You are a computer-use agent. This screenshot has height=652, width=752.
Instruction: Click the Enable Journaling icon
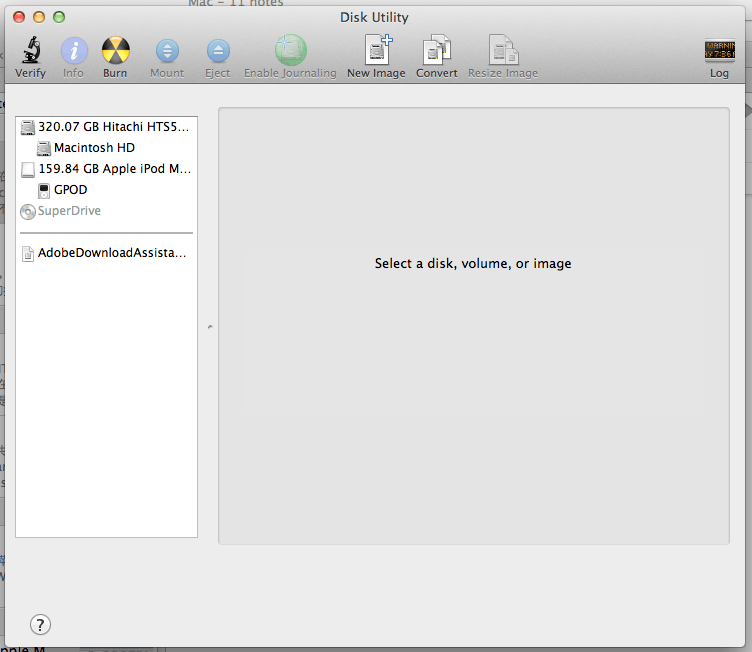[x=290, y=51]
